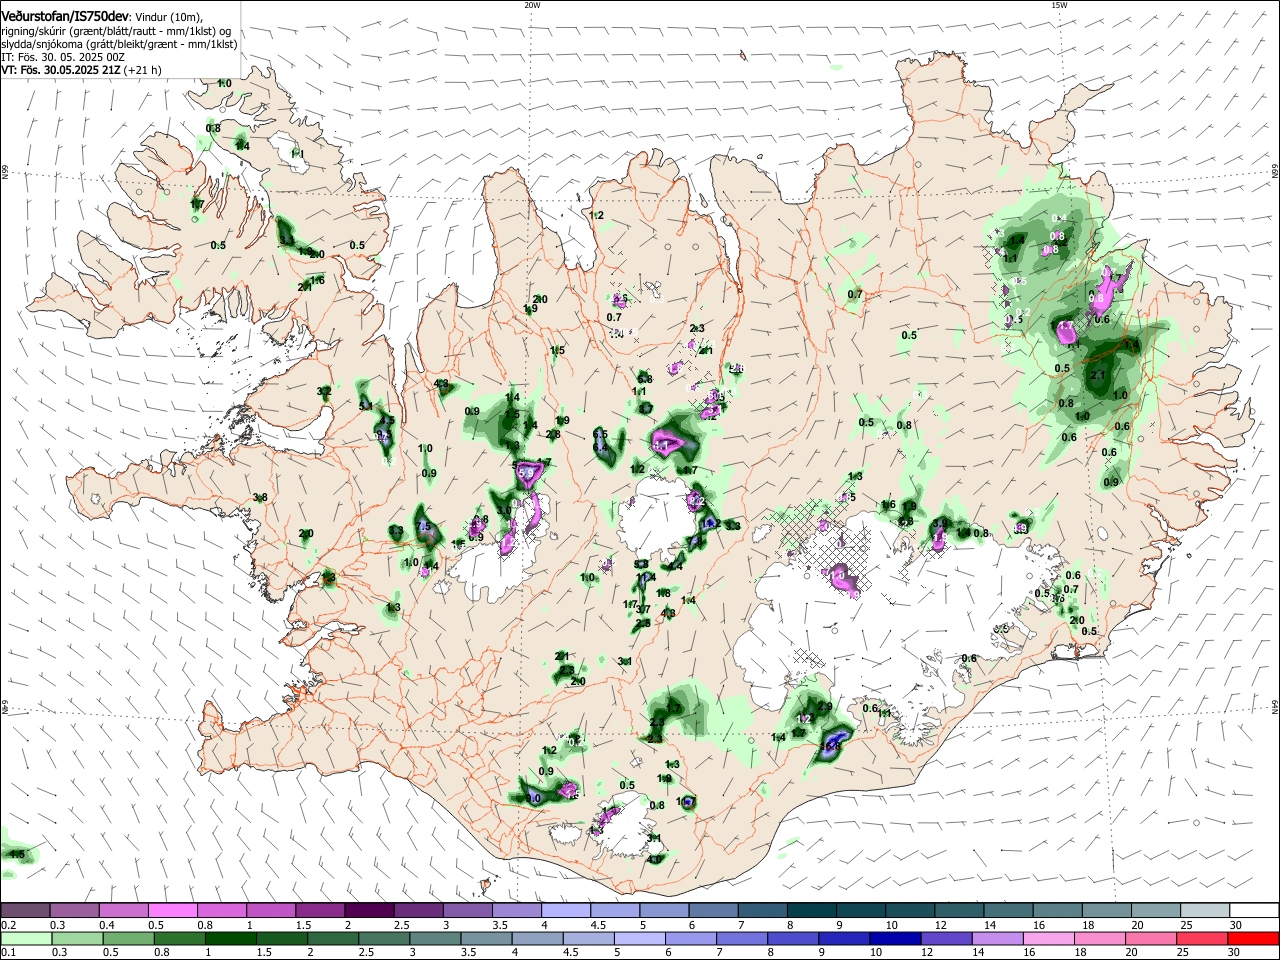Click the navy blue 10–12 rain legend swatch

point(894,938)
